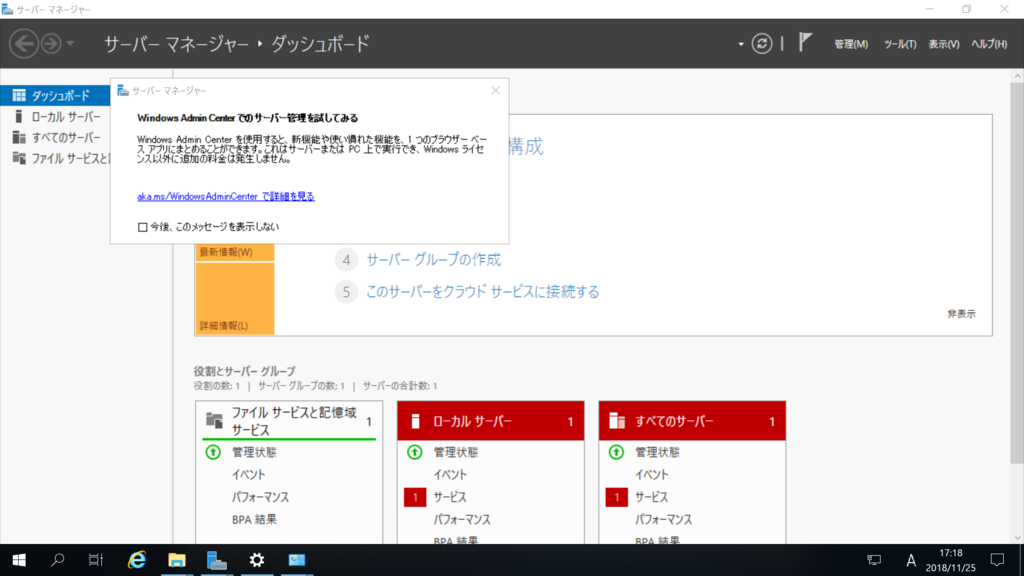Open the Action Center notification icon
Screen dimensions: 1024x576
coord(997,560)
